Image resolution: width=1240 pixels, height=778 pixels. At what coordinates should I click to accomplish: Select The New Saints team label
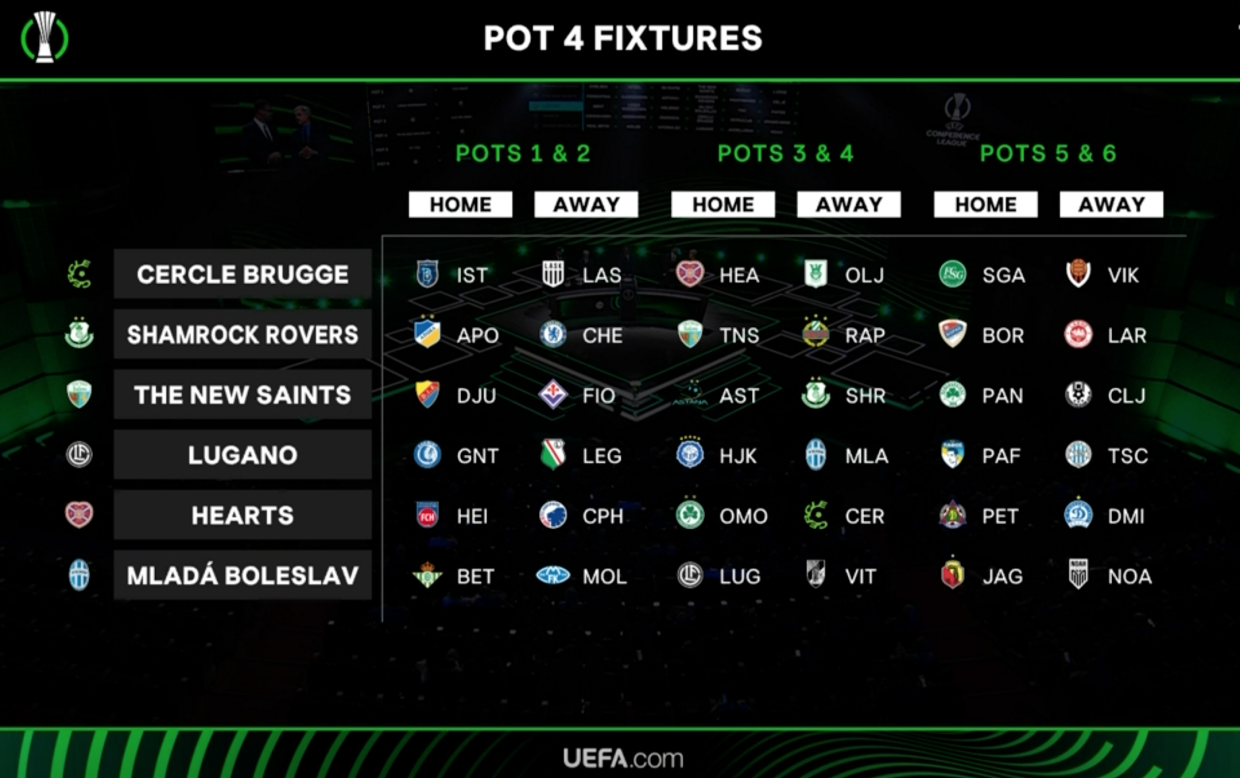tap(243, 395)
